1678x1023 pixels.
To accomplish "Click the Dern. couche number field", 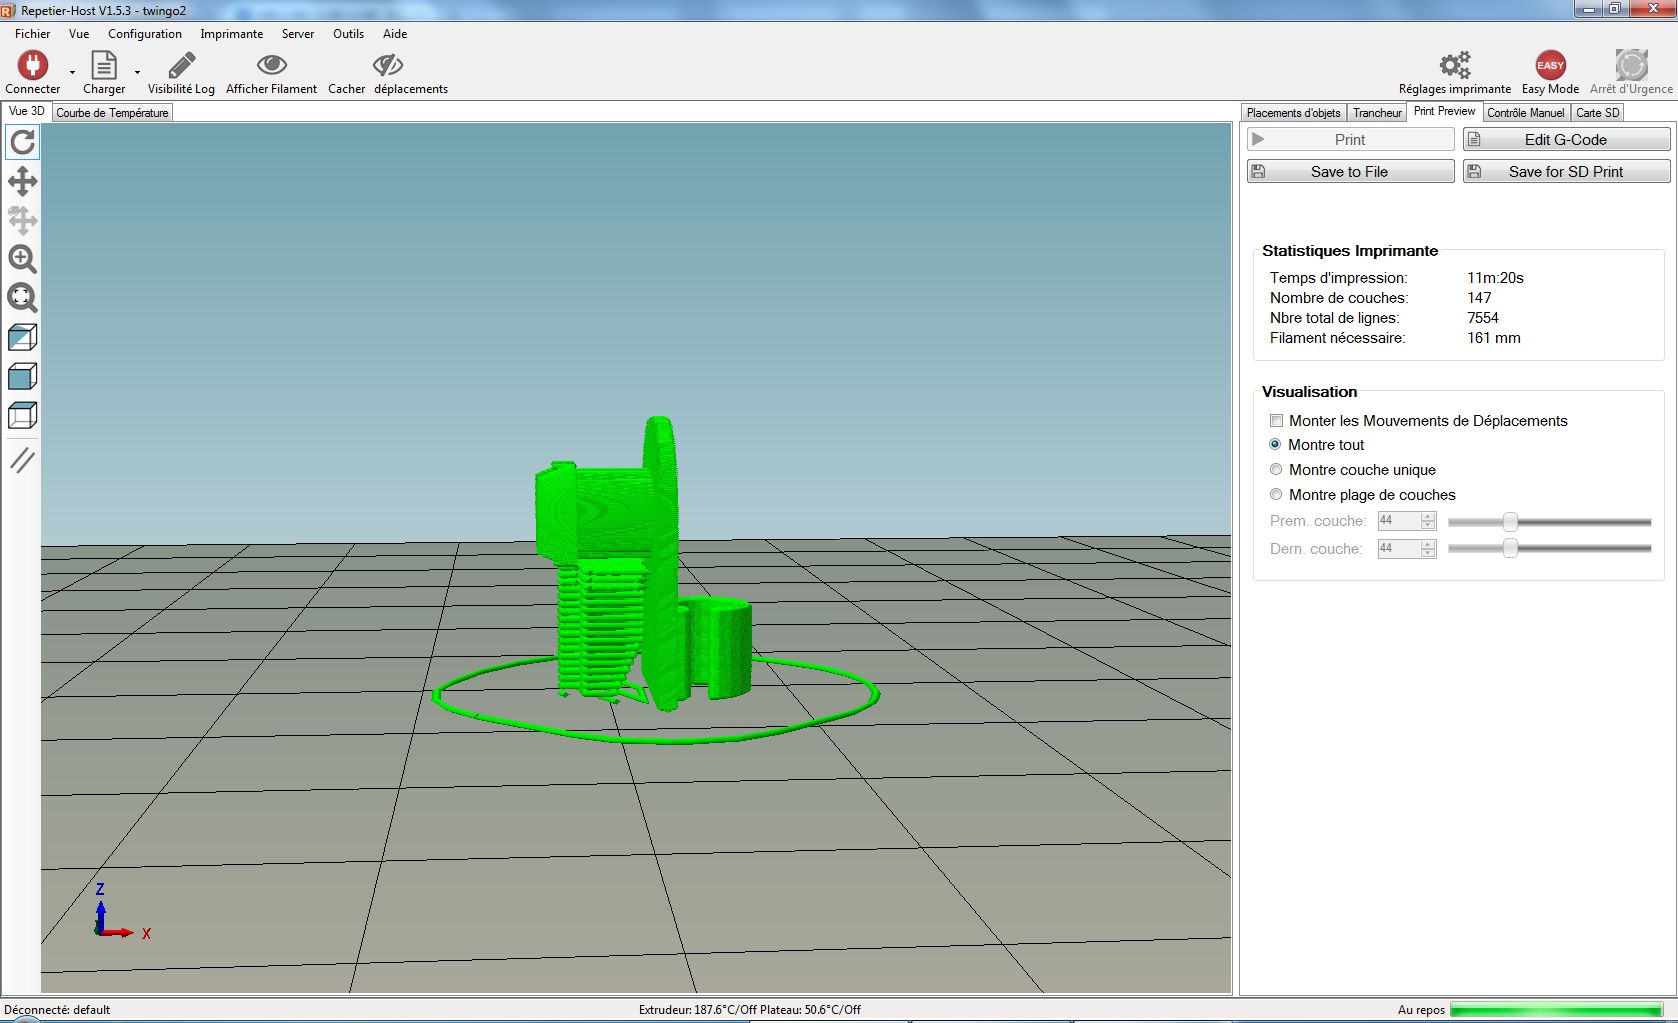I will pos(1398,549).
